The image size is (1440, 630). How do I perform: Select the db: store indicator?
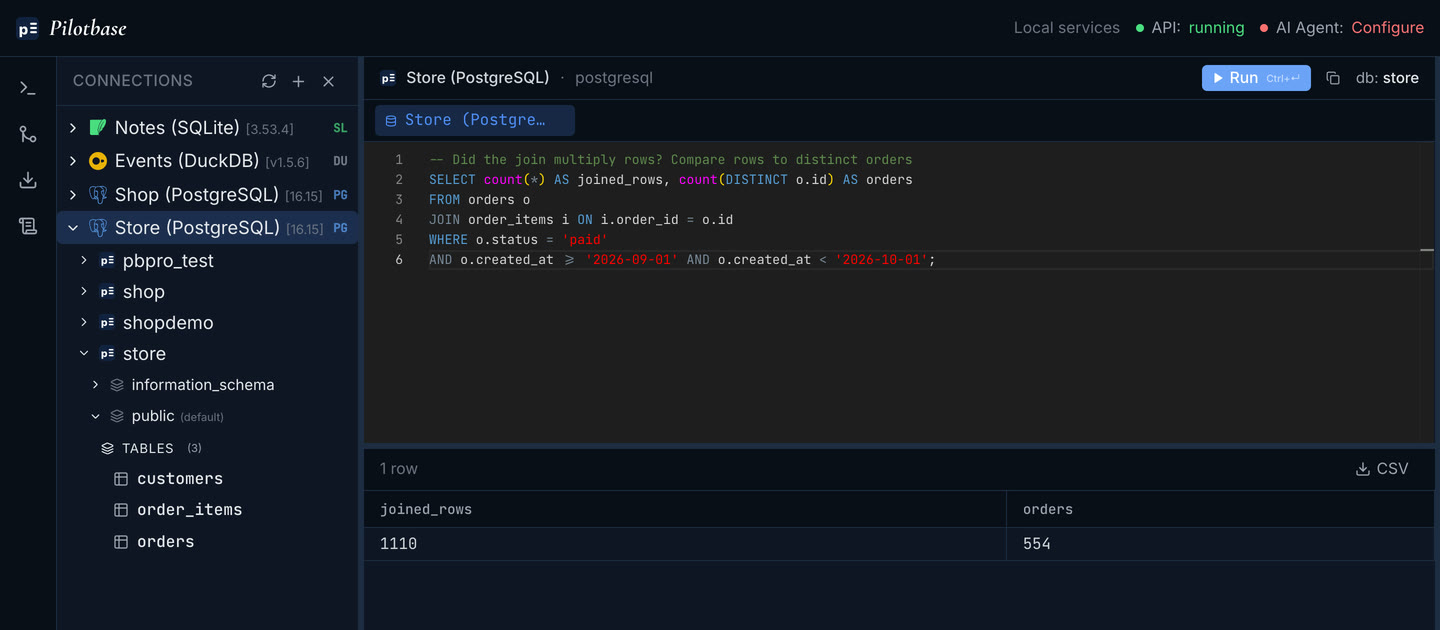[1387, 78]
